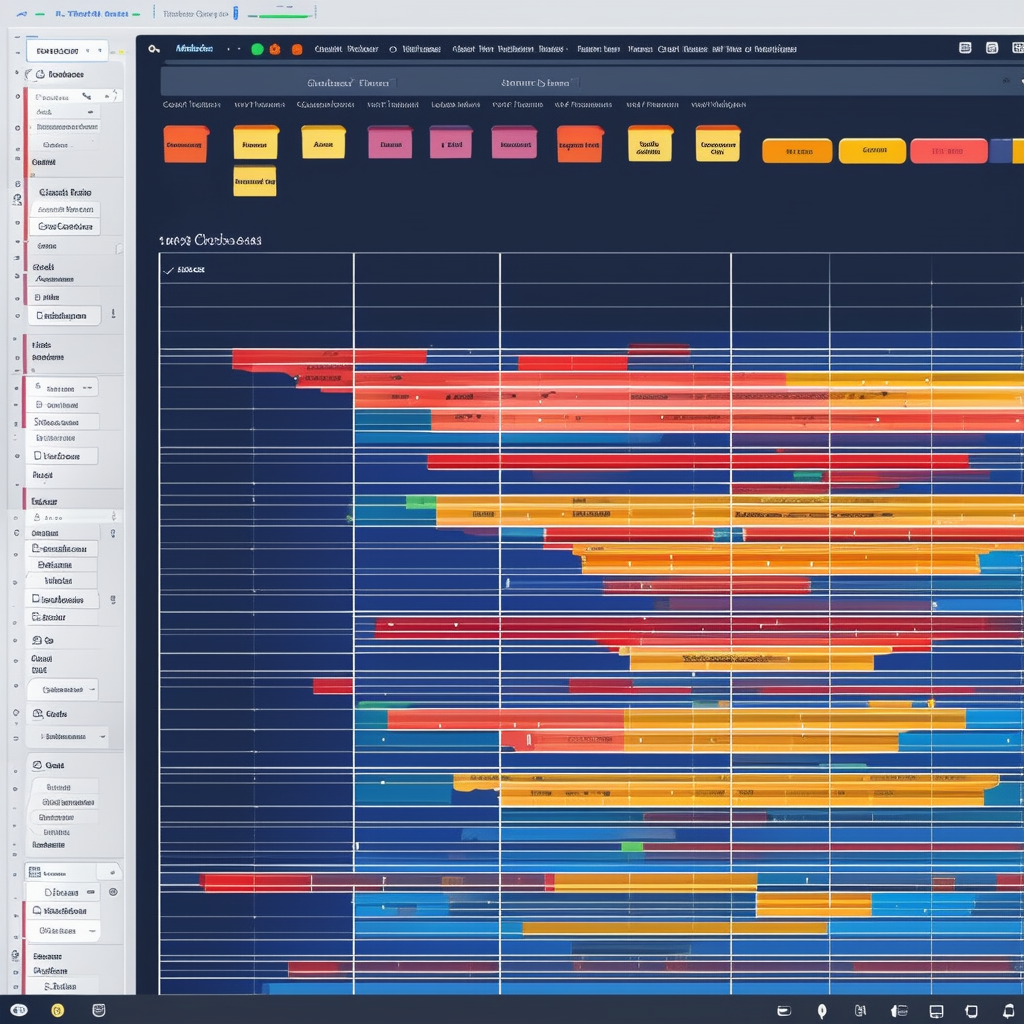Click the white oval icon at the taskbar's left end
1024x1024 pixels.
(x=19, y=1010)
